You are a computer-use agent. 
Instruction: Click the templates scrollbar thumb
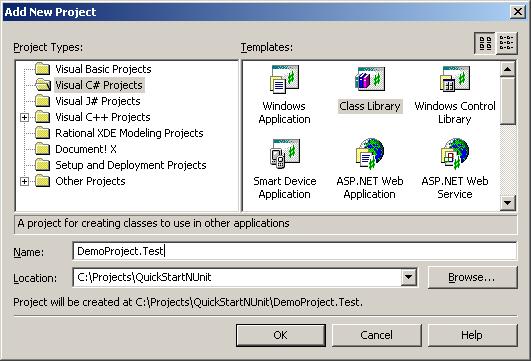coord(507,101)
